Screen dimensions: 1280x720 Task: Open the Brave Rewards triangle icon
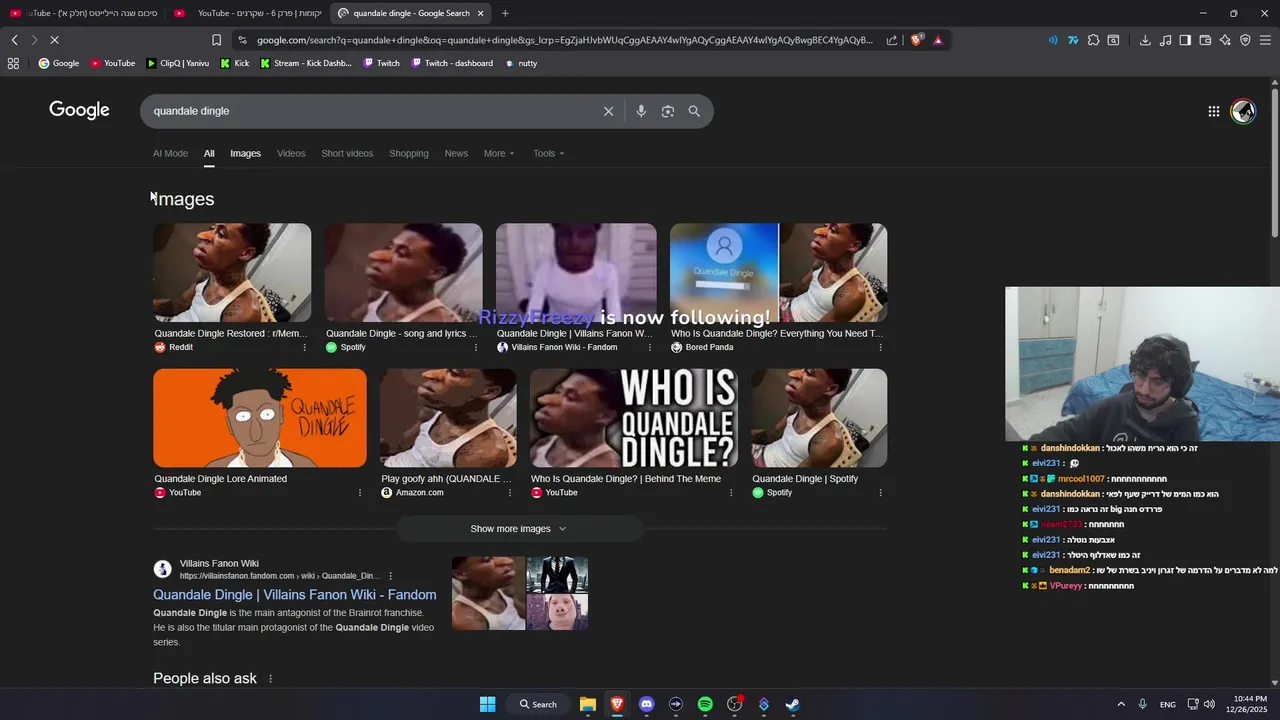point(938,40)
